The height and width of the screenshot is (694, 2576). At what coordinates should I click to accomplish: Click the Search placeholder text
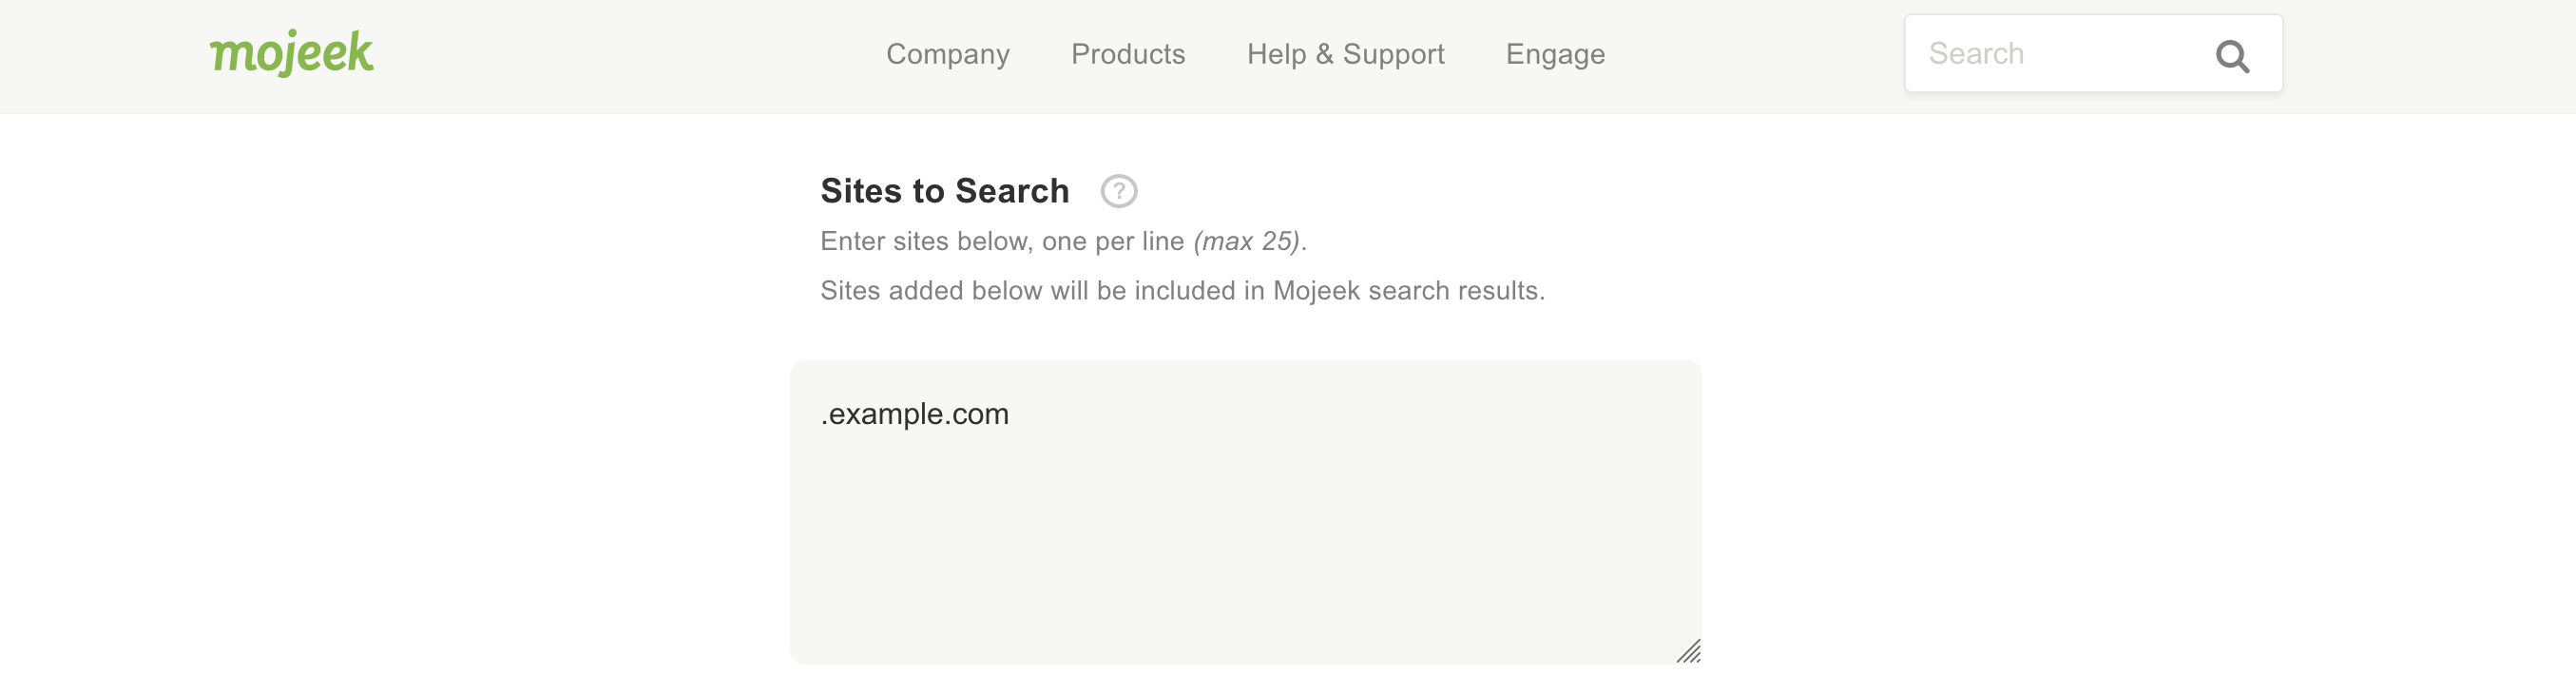[x=1976, y=54]
